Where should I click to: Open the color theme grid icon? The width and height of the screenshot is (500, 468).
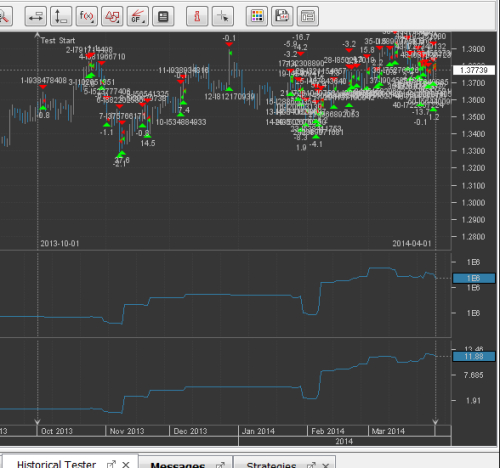(x=257, y=16)
